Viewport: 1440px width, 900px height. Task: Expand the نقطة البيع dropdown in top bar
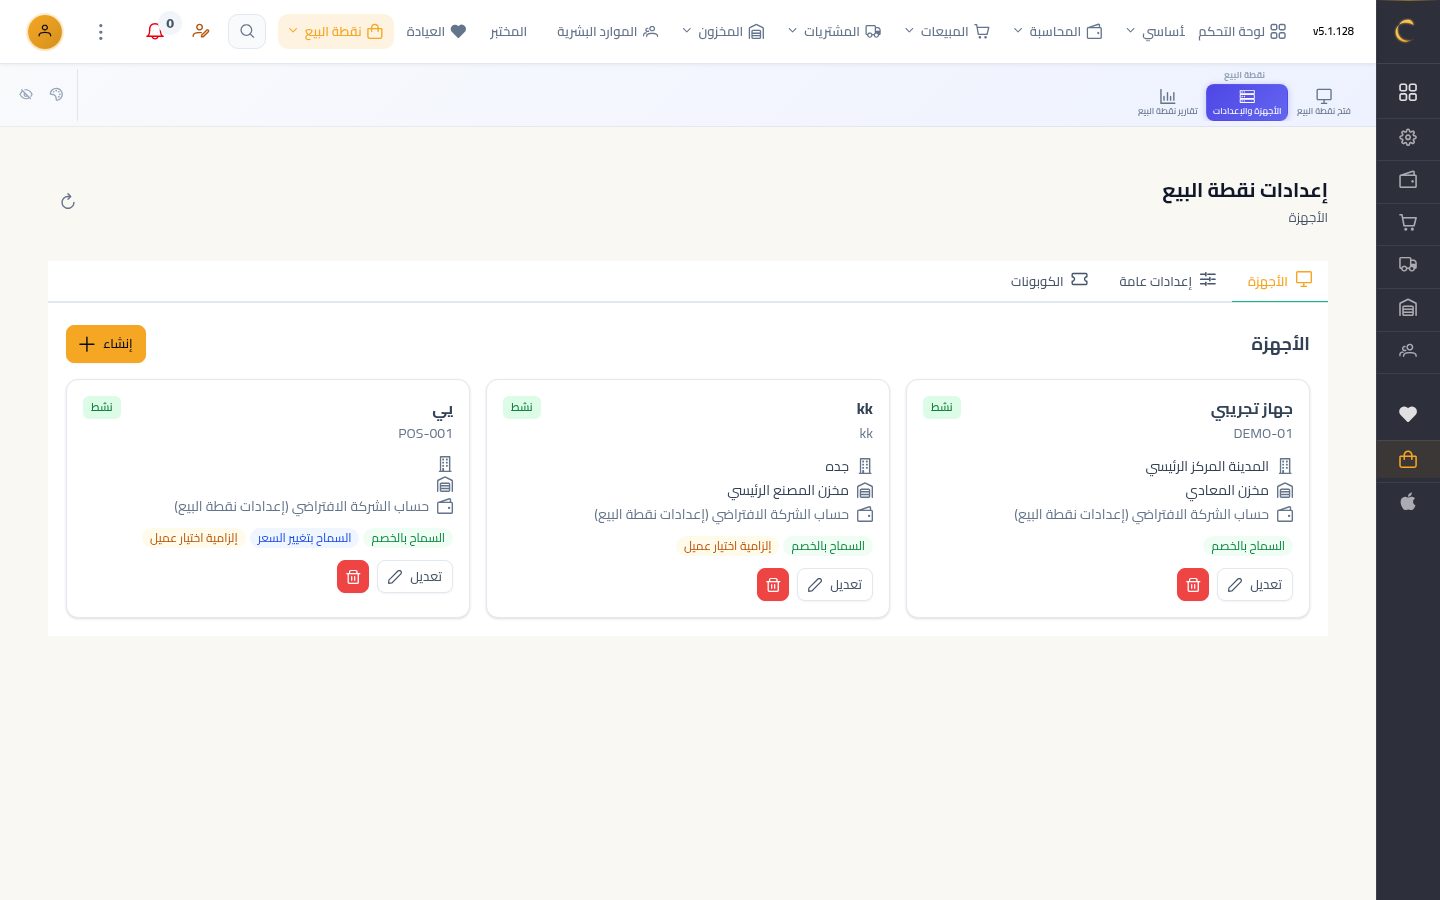click(x=336, y=32)
